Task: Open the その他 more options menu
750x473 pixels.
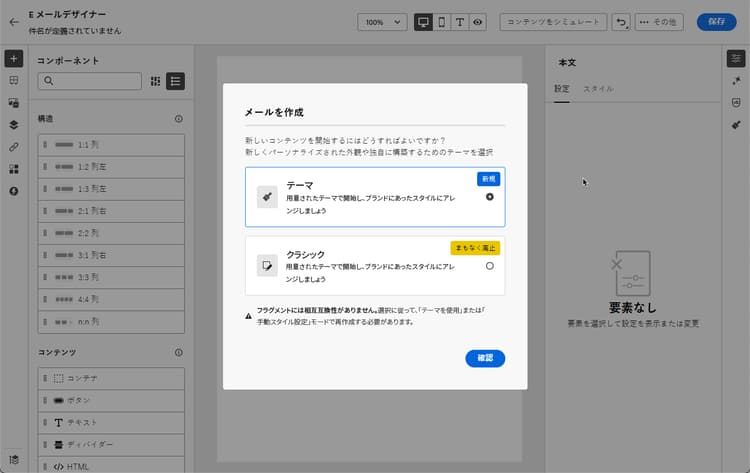Action: pyautogui.click(x=659, y=22)
